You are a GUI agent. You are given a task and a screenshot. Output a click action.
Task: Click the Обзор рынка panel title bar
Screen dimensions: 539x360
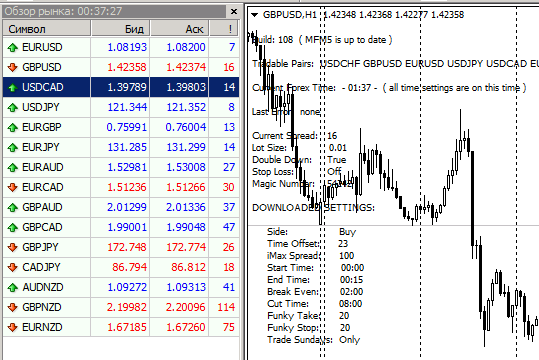[x=114, y=11]
